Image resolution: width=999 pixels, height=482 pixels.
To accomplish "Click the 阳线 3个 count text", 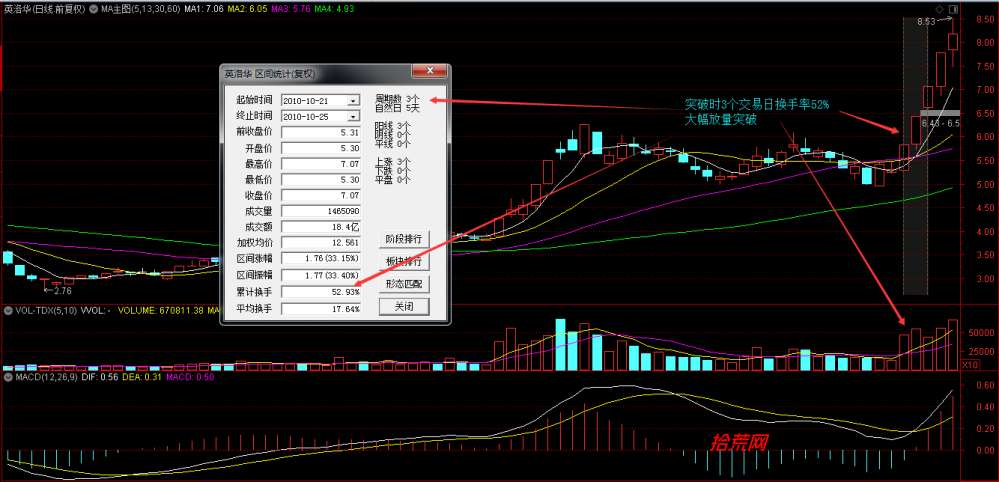I will [392, 125].
